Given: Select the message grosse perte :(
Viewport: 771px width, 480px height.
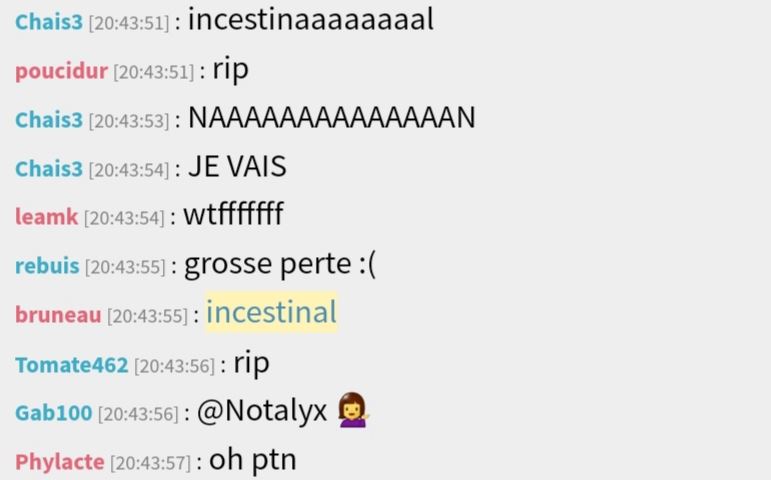Looking at the screenshot, I should (280, 265).
